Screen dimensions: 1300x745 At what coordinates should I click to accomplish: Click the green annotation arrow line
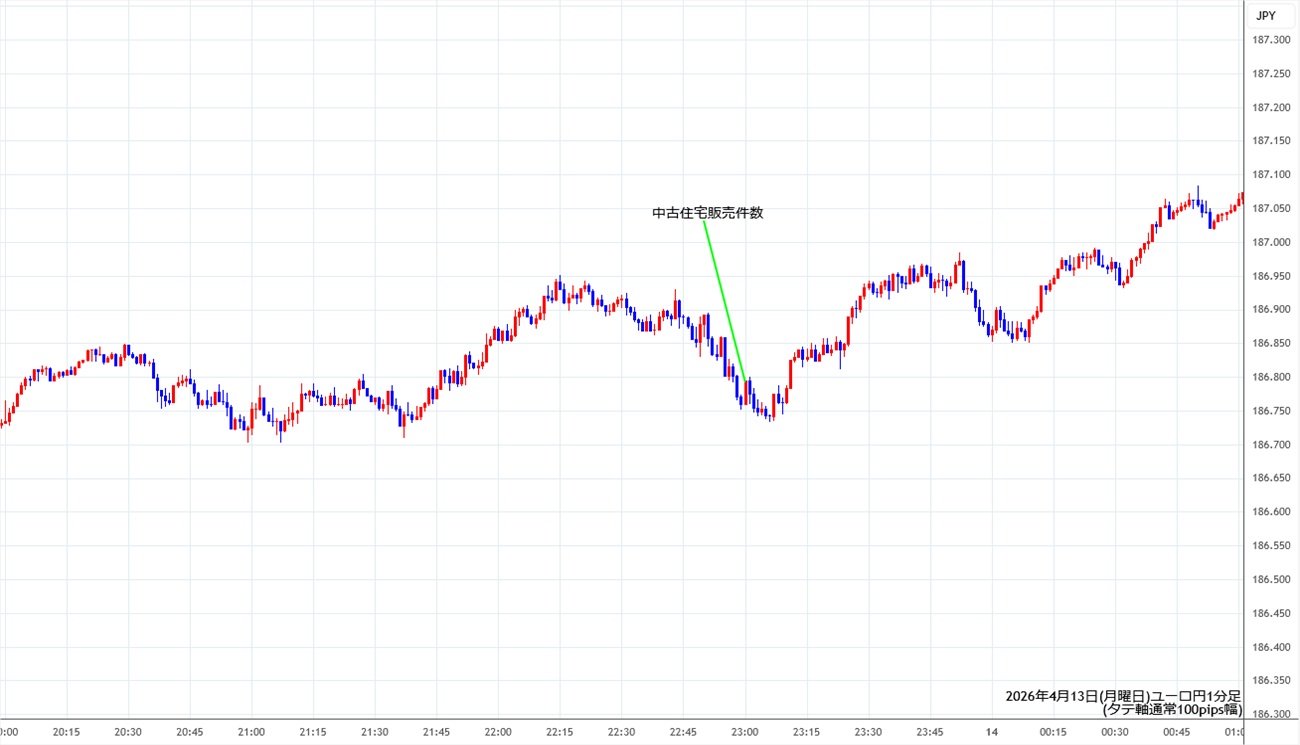tap(725, 300)
